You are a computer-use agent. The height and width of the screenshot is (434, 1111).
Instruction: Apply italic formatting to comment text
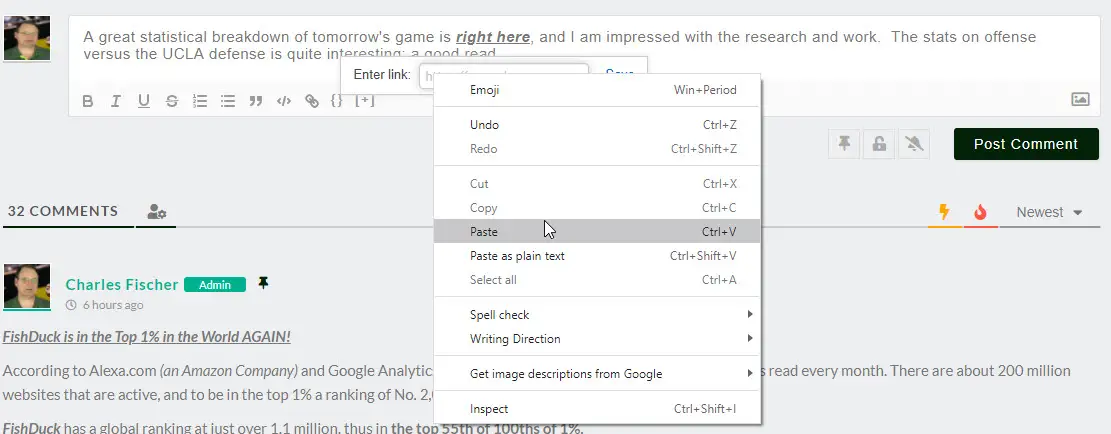[116, 101]
